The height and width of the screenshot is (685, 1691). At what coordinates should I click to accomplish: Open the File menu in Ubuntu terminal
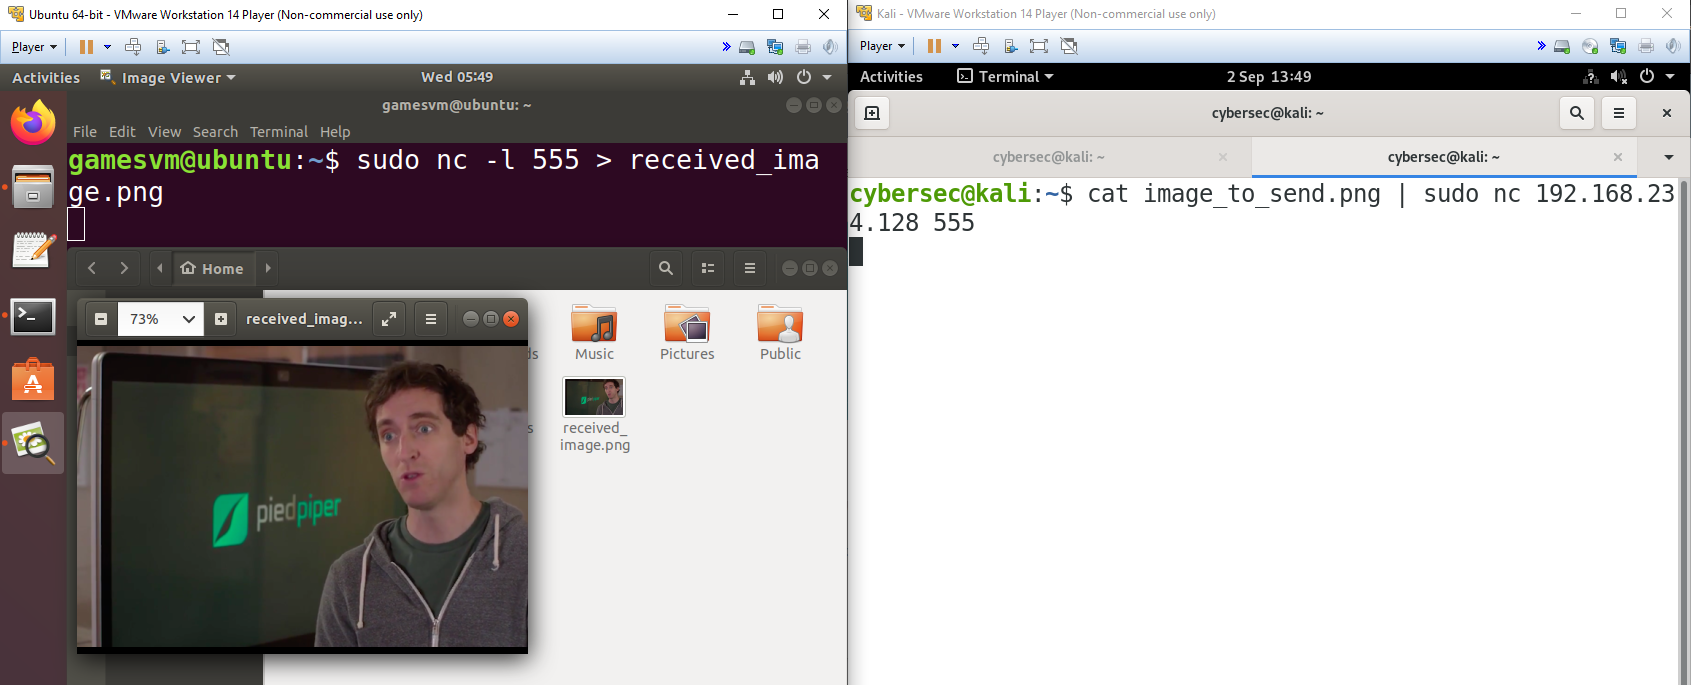(85, 132)
